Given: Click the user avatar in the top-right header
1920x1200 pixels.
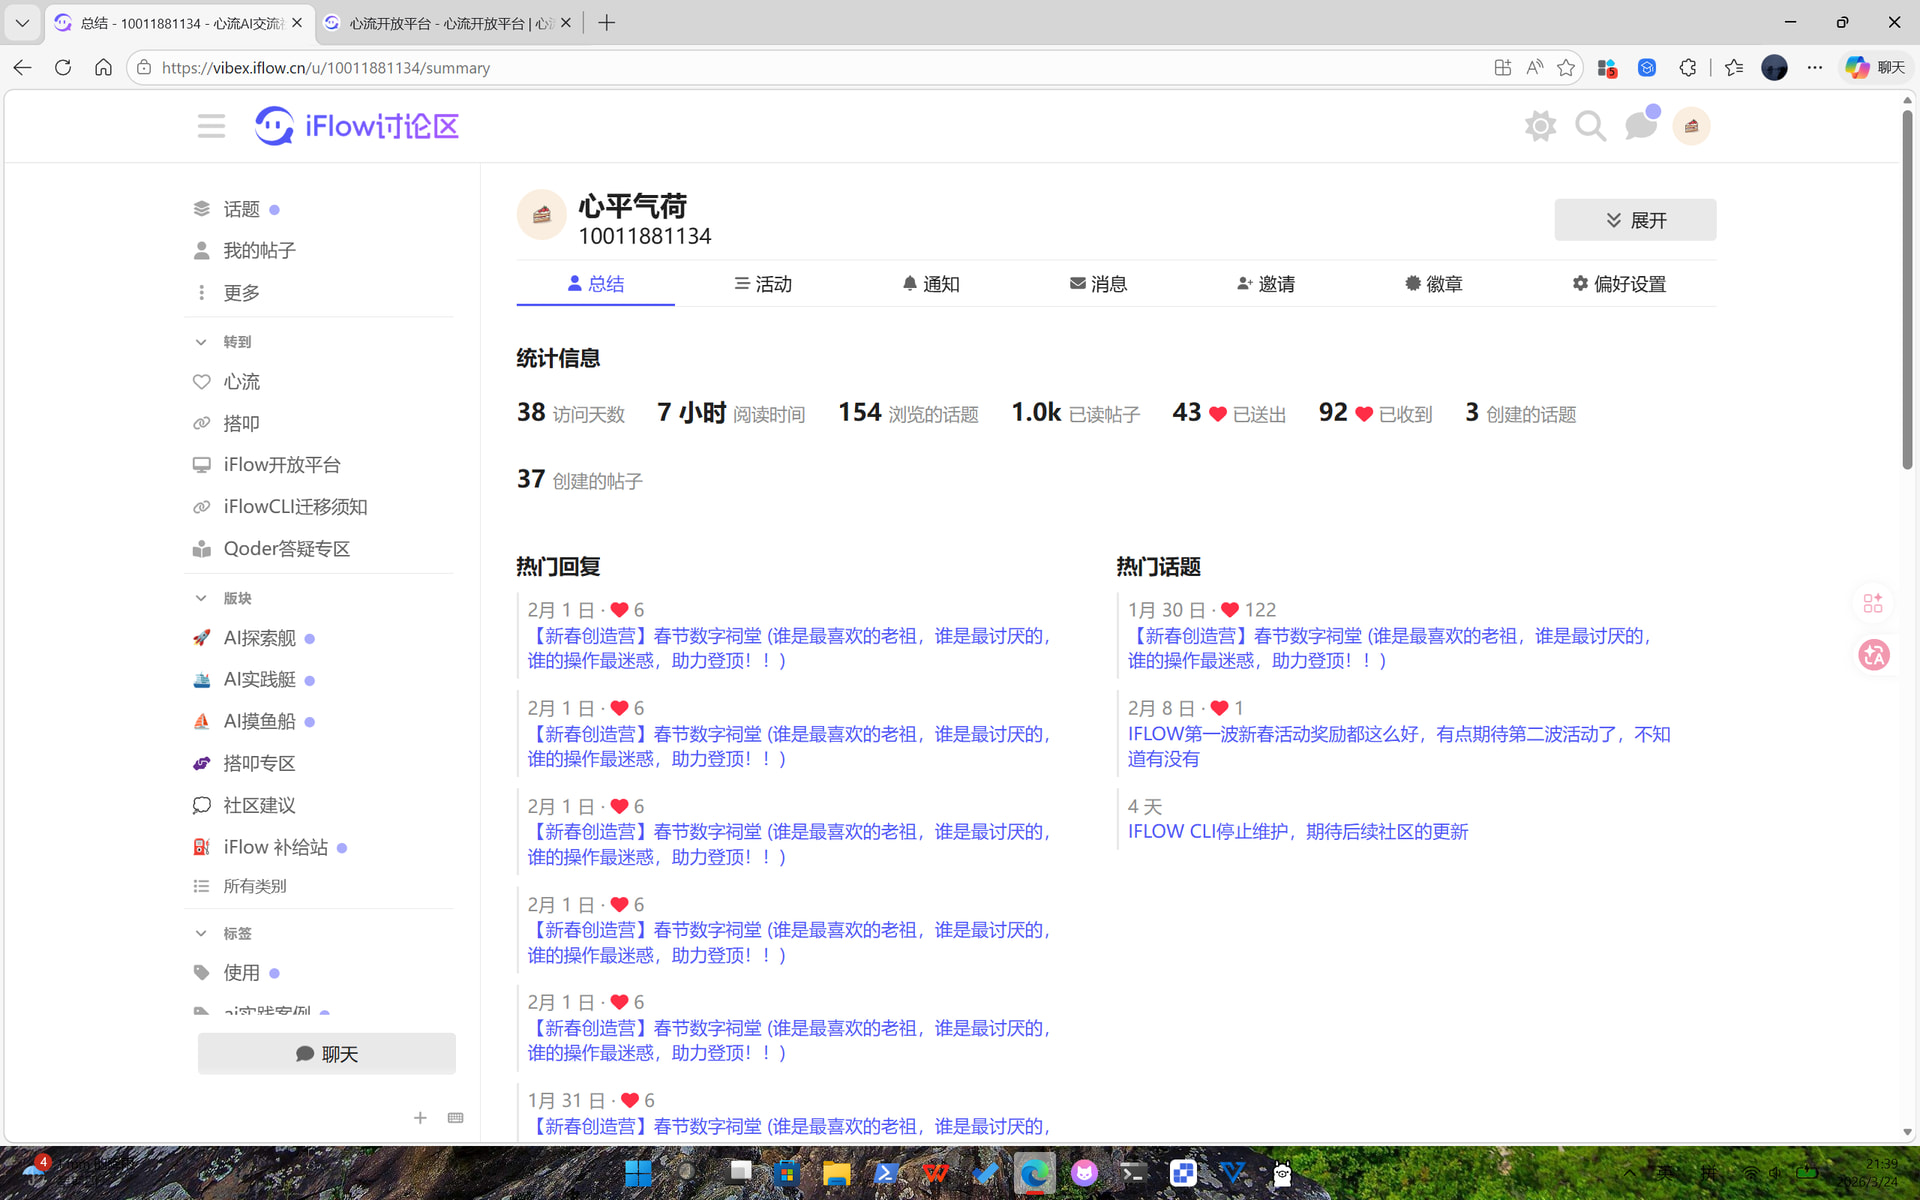Looking at the screenshot, I should click(x=1691, y=126).
